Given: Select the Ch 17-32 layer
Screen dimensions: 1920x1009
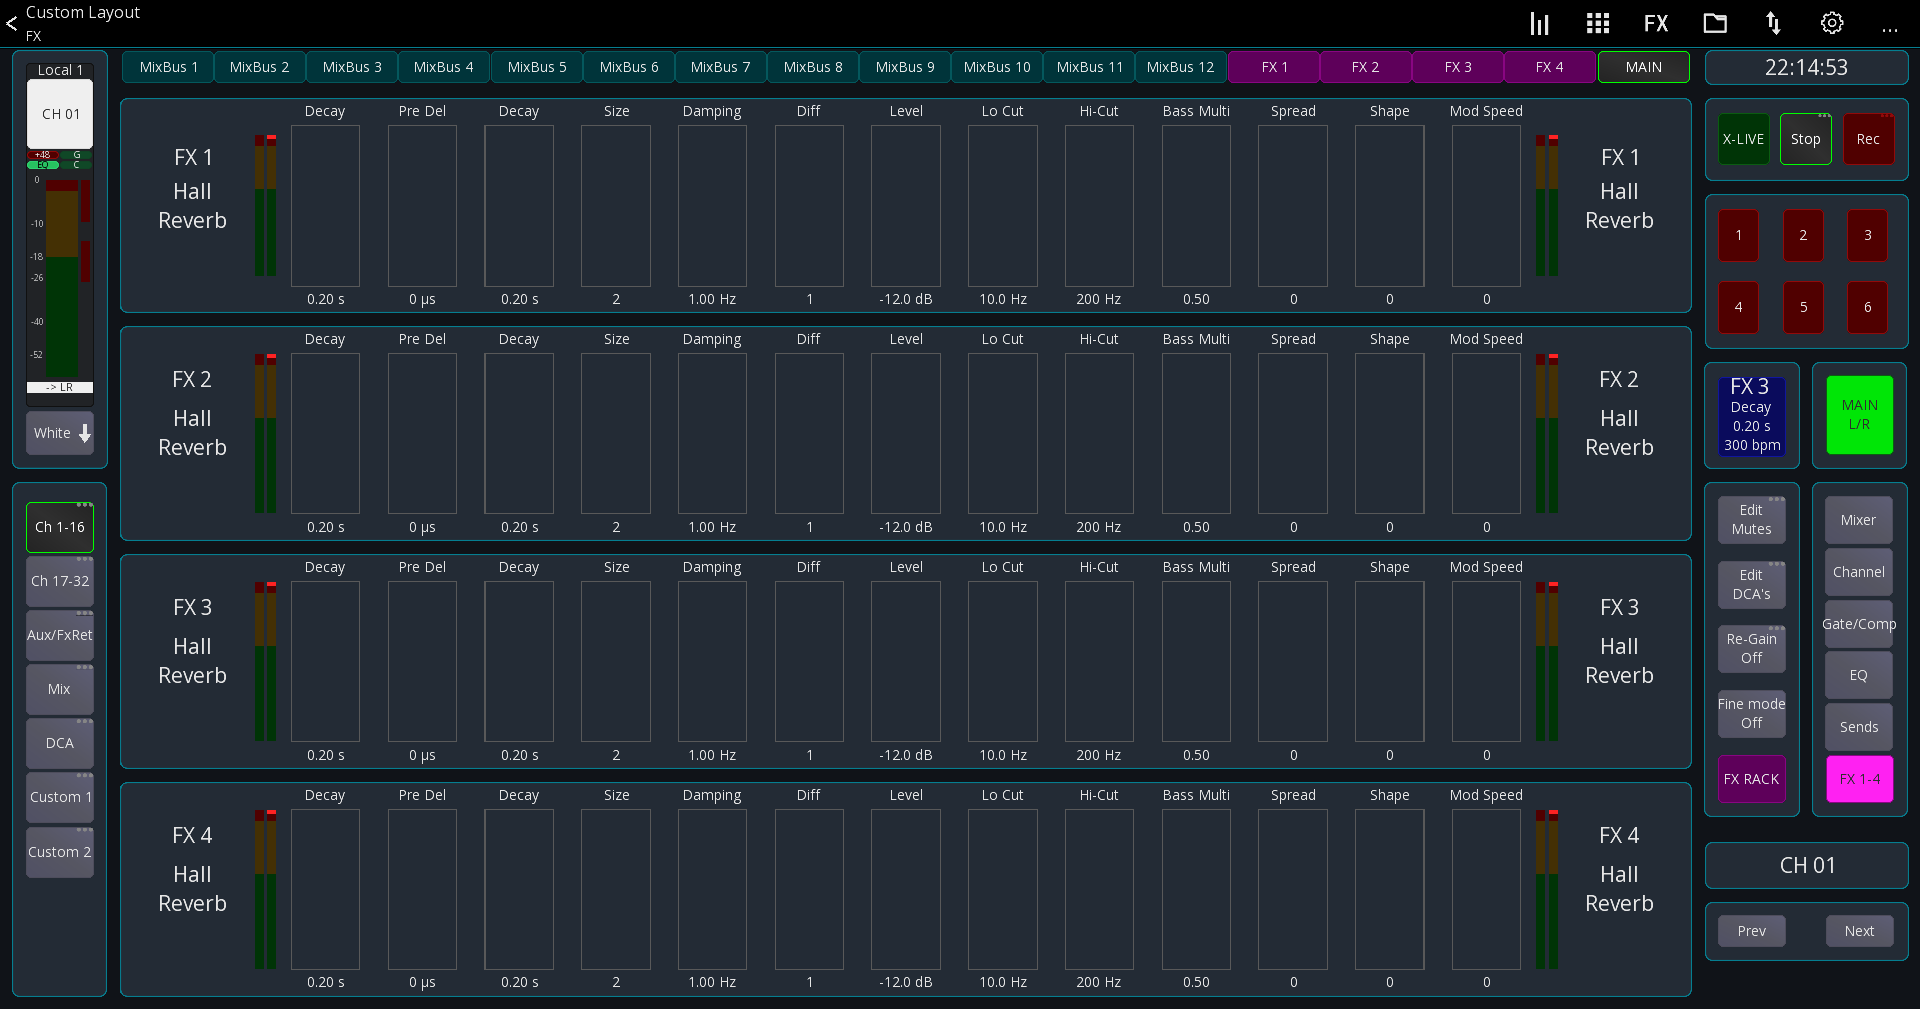Looking at the screenshot, I should point(60,581).
